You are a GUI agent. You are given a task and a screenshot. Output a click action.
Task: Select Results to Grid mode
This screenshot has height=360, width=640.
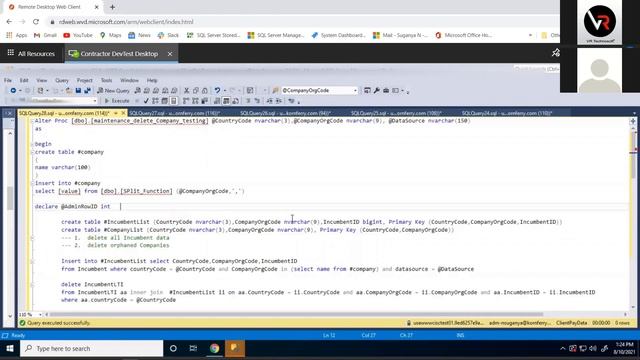(x=226, y=101)
